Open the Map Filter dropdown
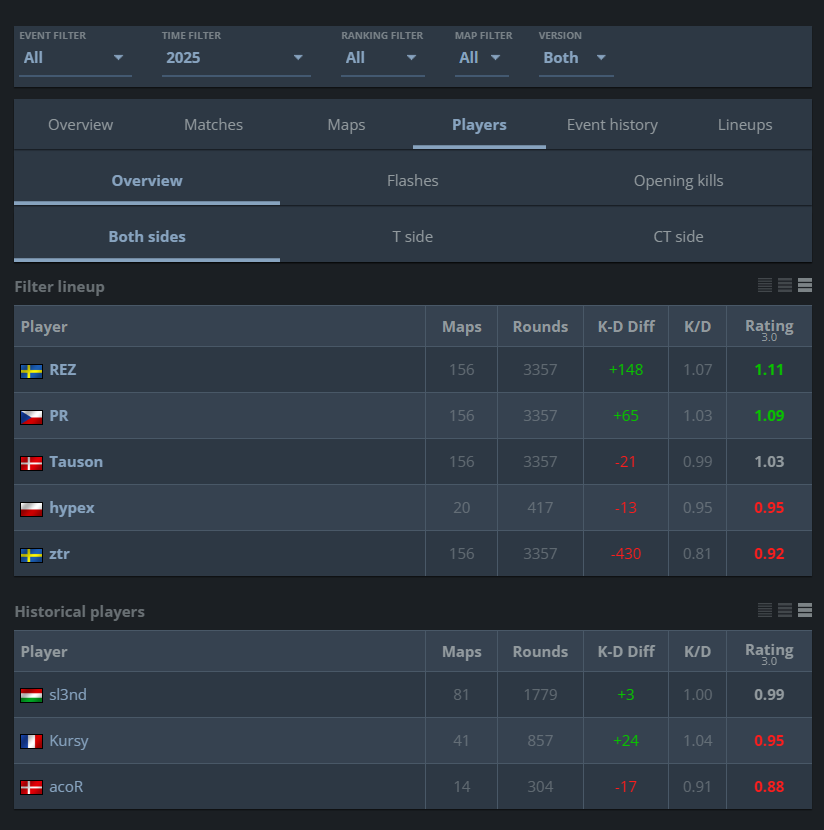 tap(482, 58)
